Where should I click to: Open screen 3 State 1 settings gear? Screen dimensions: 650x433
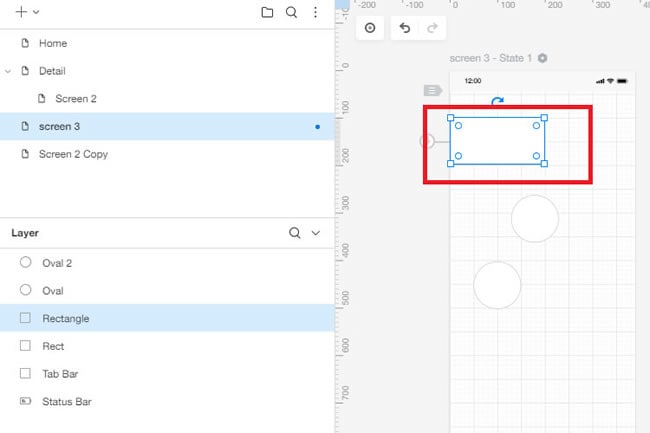click(542, 58)
